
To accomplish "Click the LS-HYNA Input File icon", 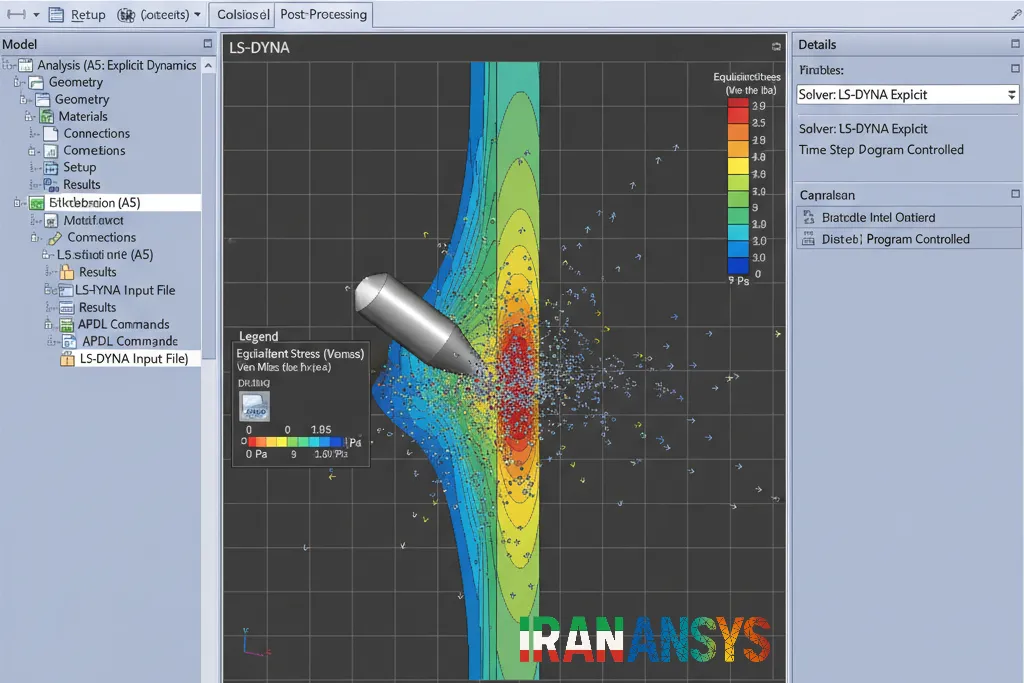I will pyautogui.click(x=65, y=290).
